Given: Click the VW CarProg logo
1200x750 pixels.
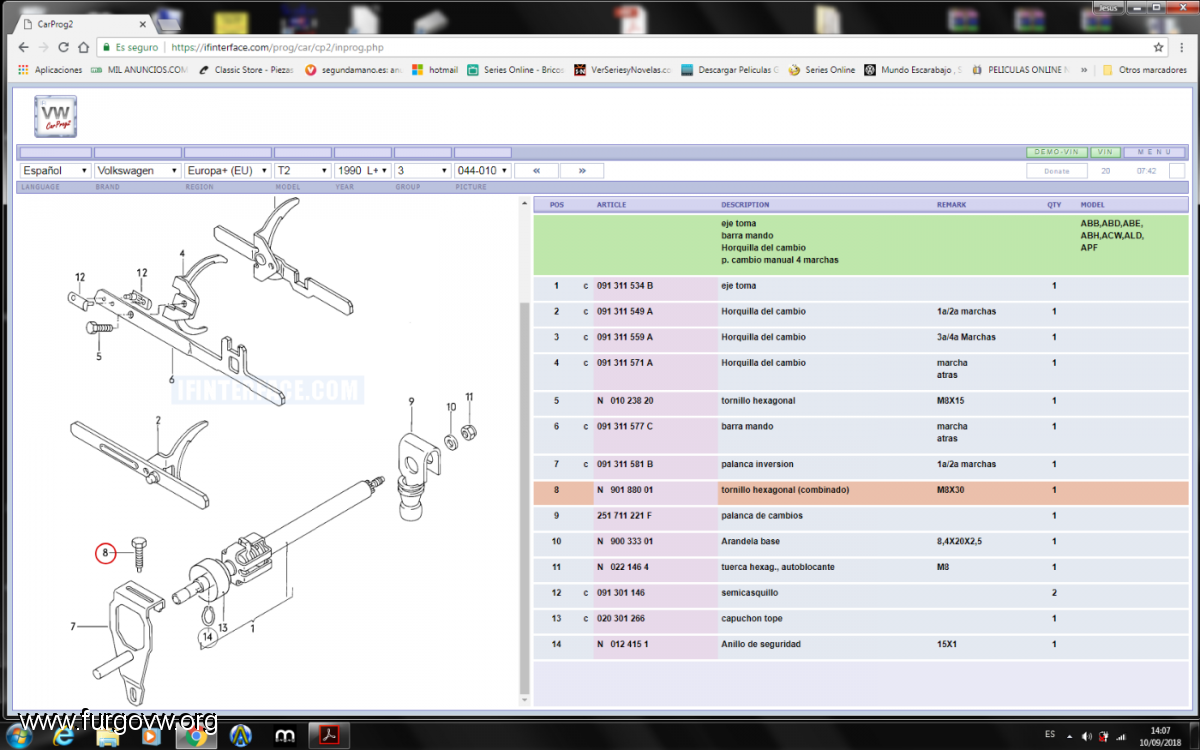Looking at the screenshot, I should pyautogui.click(x=55, y=117).
